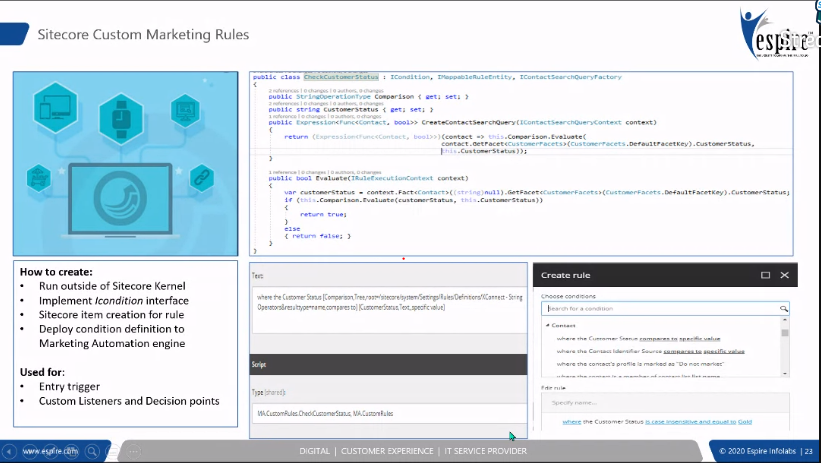Image resolution: width=821 pixels, height=463 pixels.
Task: Click 'CUSTOMER EXPERIENCE' in the footer
Action: click(x=387, y=451)
